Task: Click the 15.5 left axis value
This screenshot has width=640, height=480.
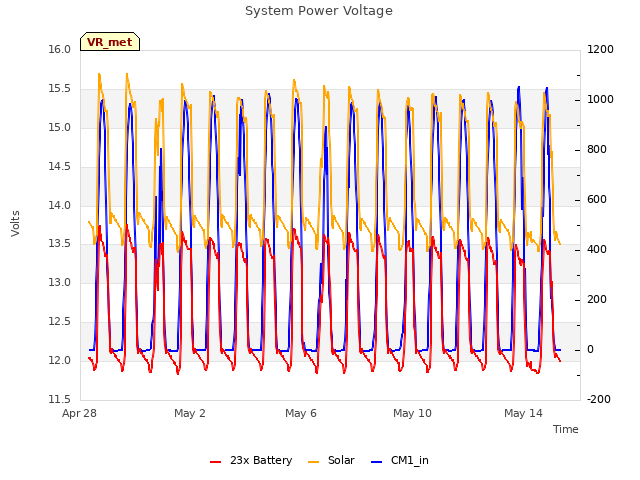Action: 60,89
